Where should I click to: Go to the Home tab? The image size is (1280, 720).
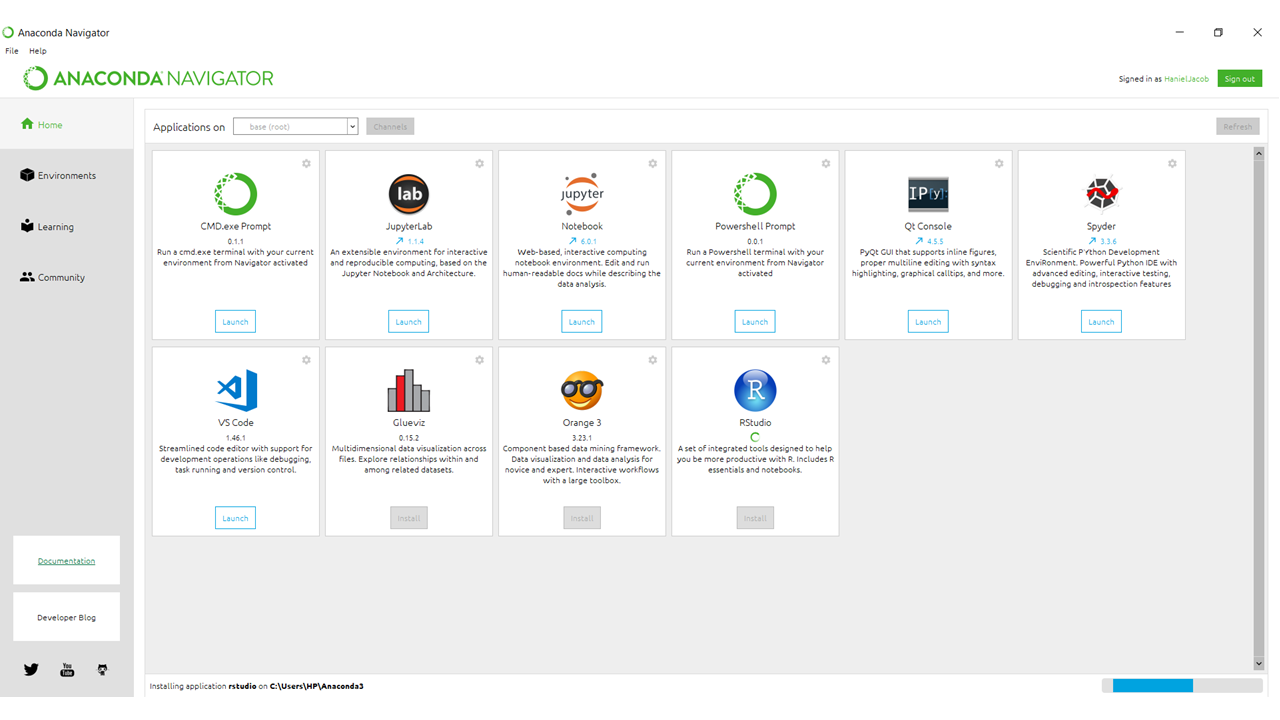[66, 125]
